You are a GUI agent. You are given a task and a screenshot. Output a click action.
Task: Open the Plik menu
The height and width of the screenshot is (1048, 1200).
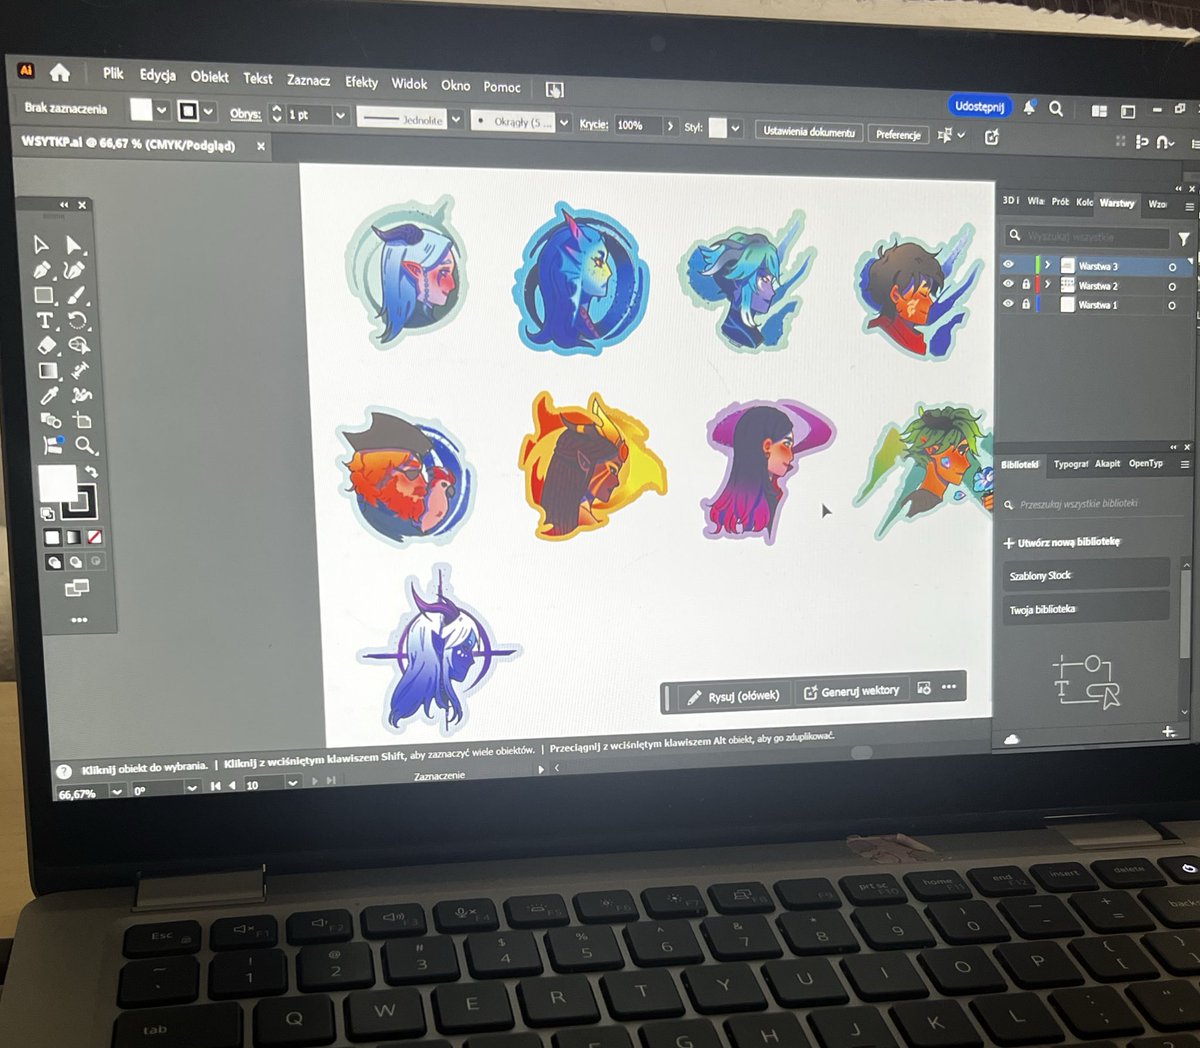pyautogui.click(x=113, y=73)
